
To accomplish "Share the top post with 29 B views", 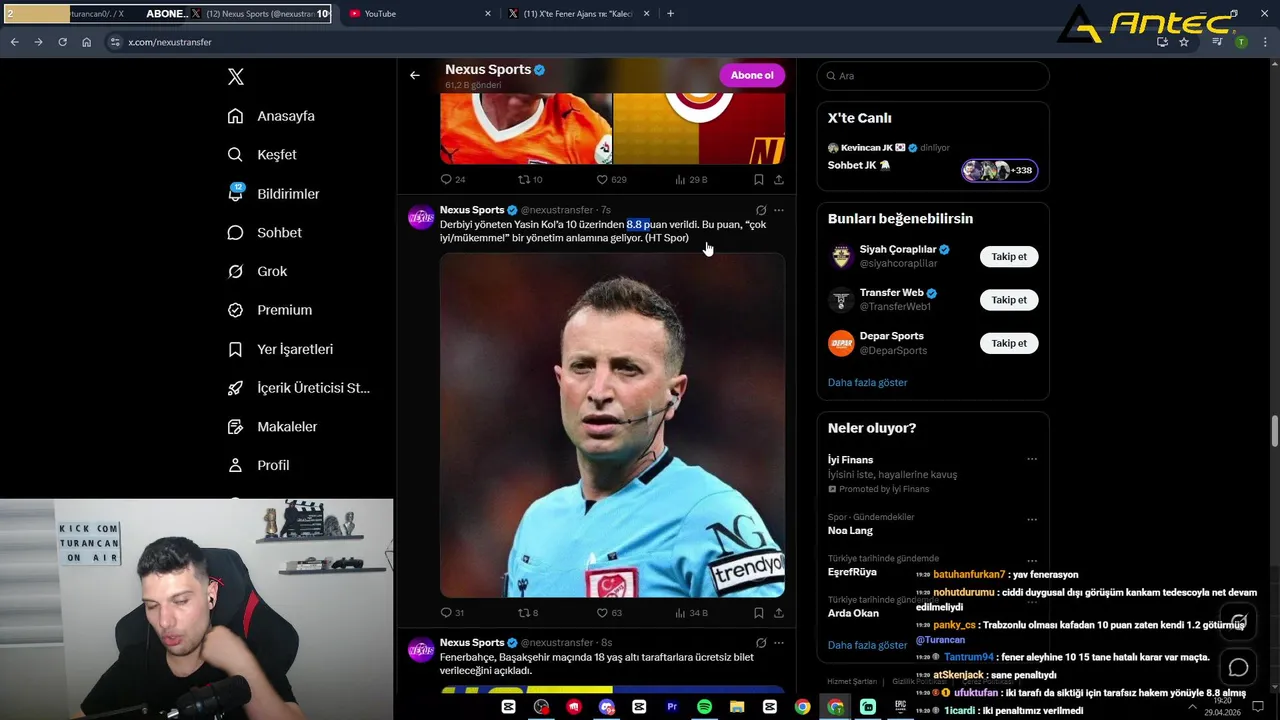I will [779, 180].
